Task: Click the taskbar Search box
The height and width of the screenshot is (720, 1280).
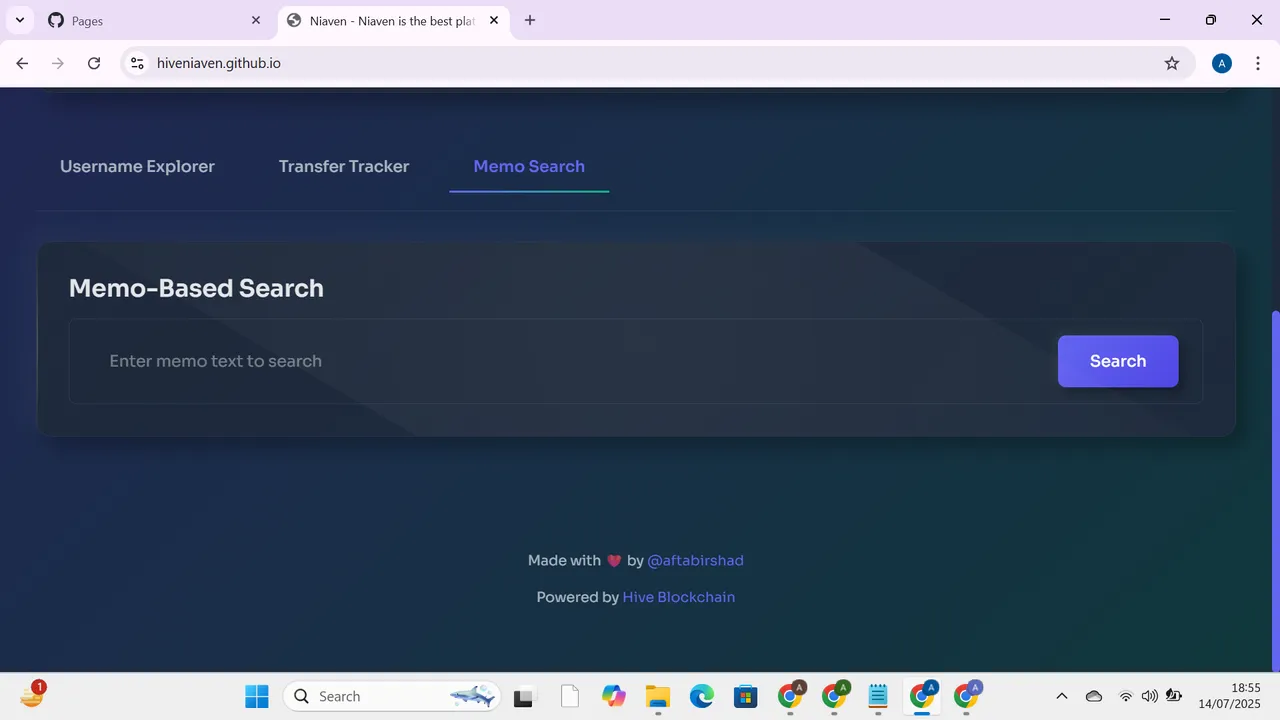Action: (x=391, y=696)
